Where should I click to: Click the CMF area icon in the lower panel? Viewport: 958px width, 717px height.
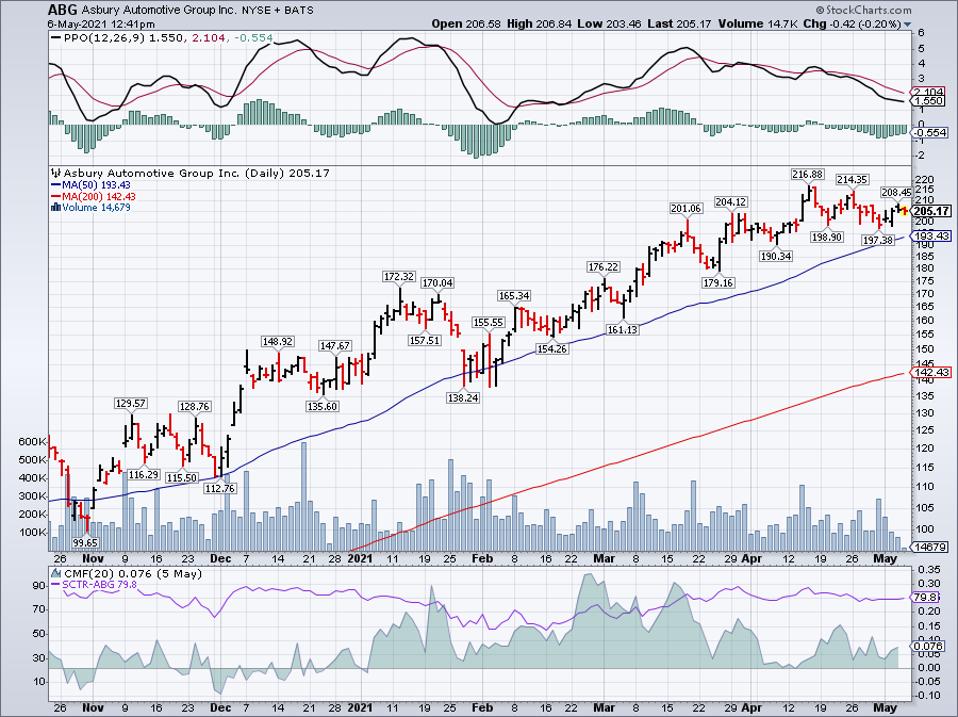[56, 574]
